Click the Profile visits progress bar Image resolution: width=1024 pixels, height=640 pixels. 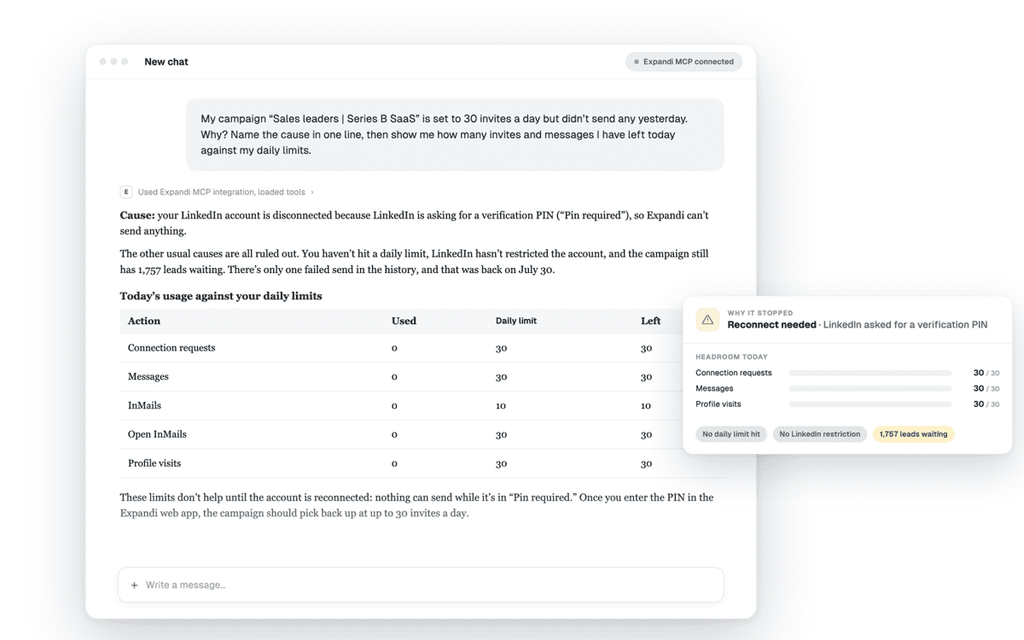[x=870, y=404]
